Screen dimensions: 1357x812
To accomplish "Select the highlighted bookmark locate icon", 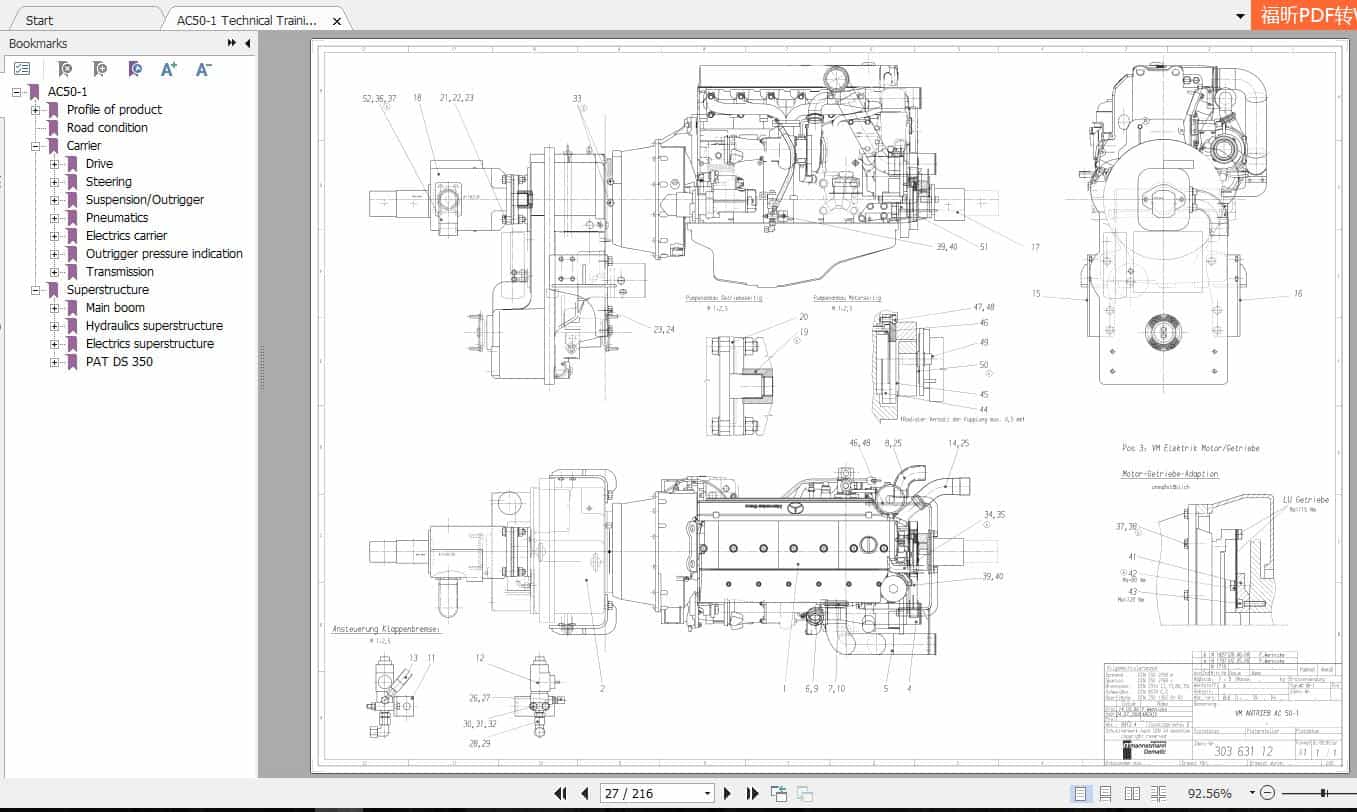I will coord(134,68).
